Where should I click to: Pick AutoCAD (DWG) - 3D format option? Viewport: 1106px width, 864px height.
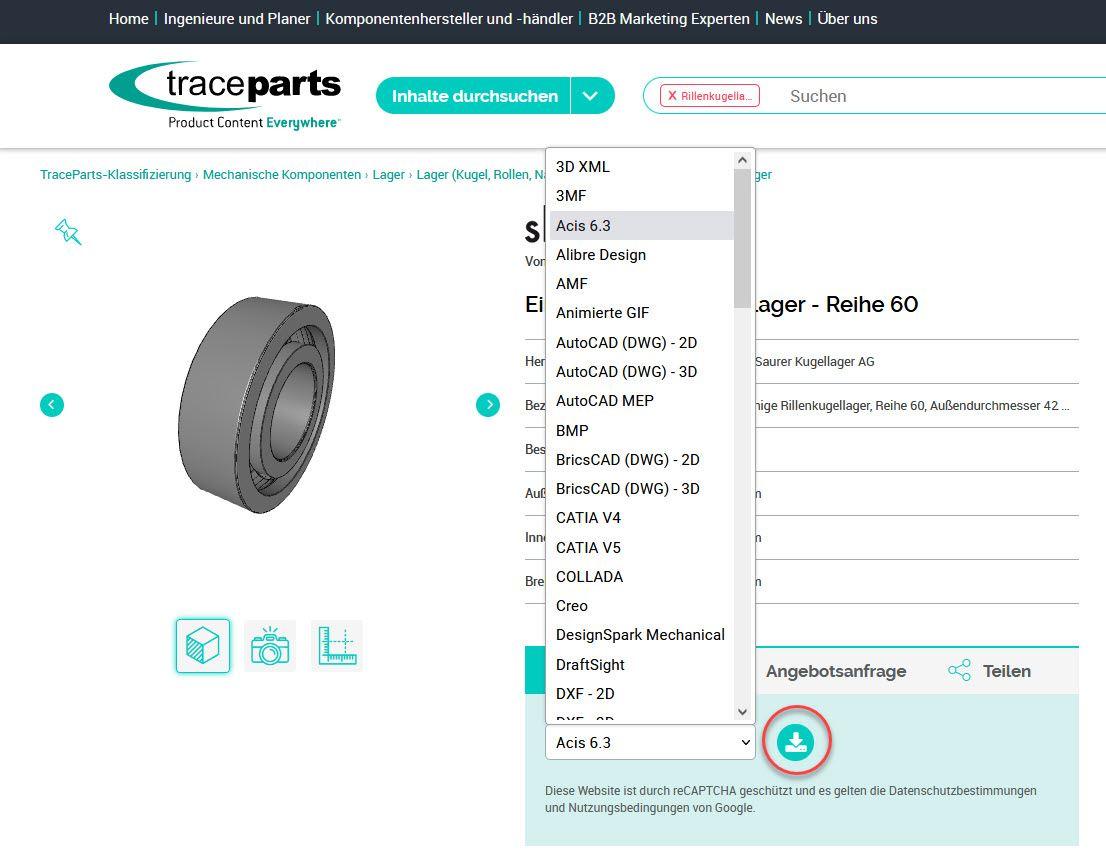[x=626, y=372]
